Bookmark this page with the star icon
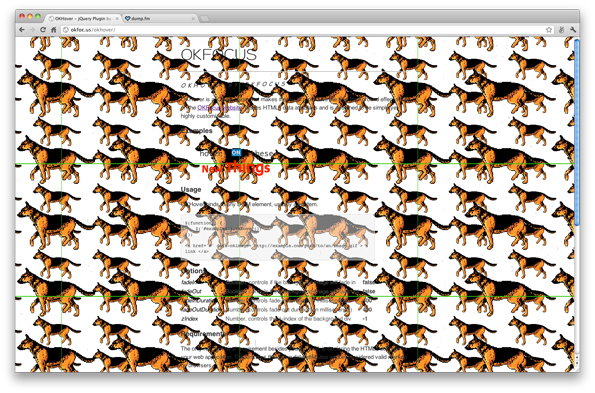Screen dimensions: 595x393 pyautogui.click(x=549, y=30)
